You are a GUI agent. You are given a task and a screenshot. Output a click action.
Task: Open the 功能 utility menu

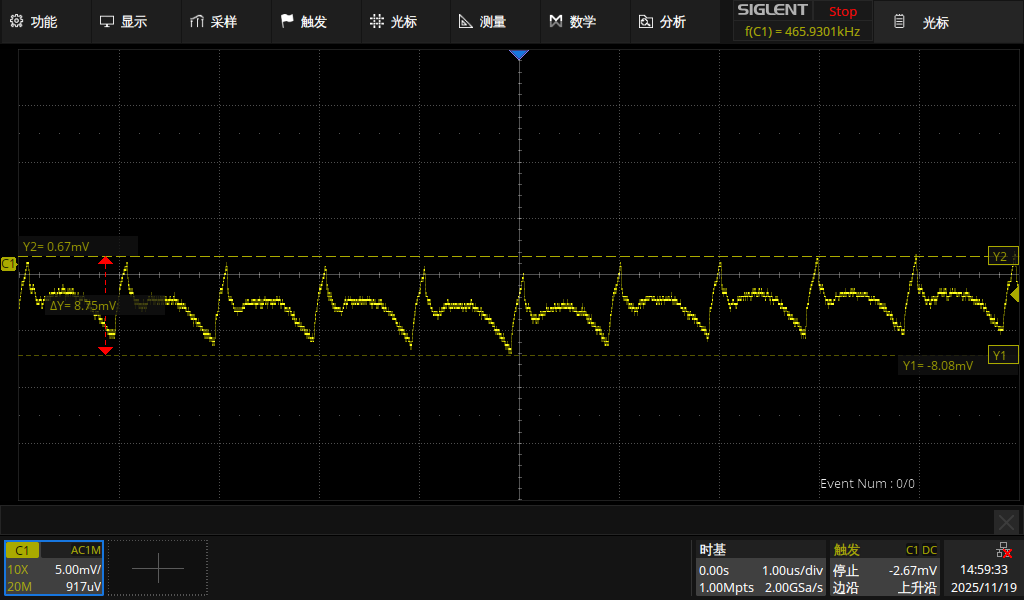(34, 21)
